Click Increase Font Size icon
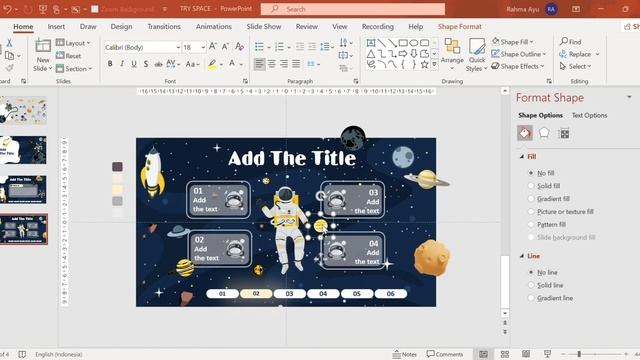Viewport: 640px width, 360px height. coord(213,47)
